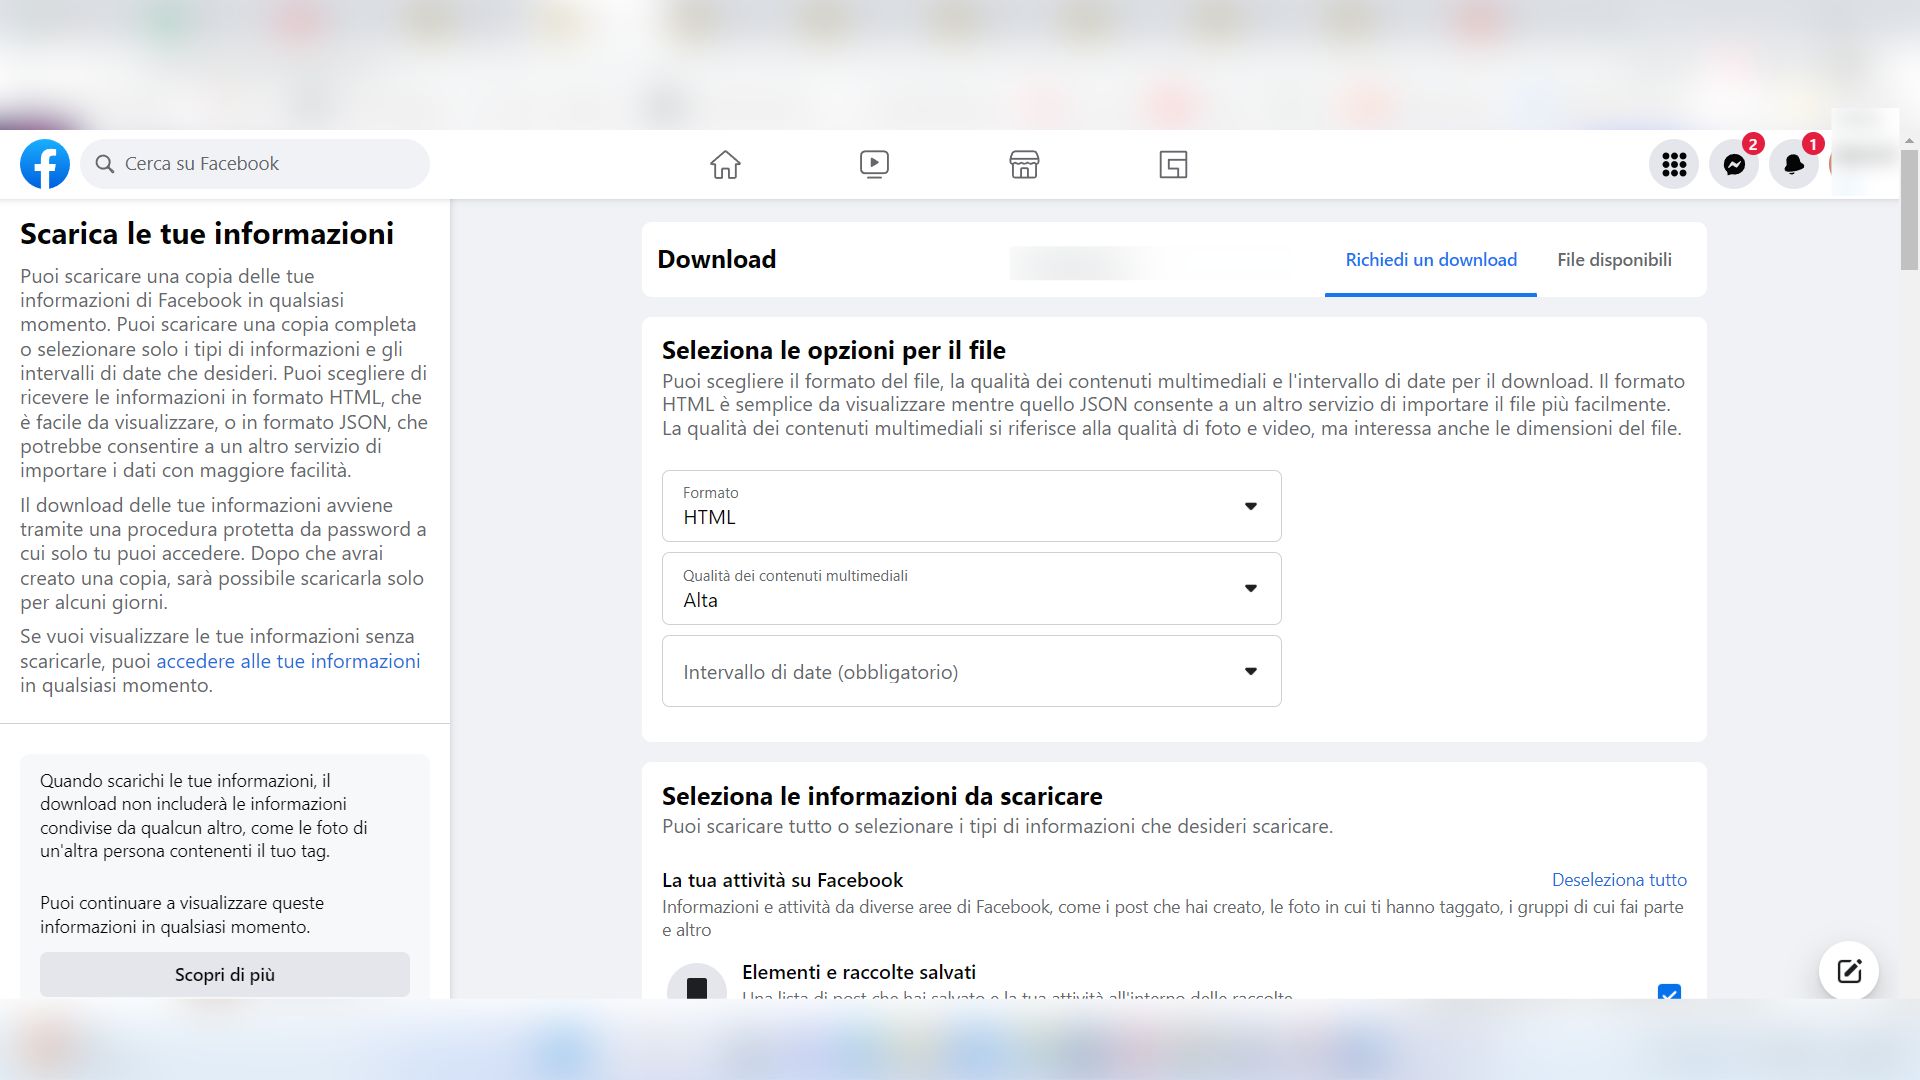1920x1080 pixels.
Task: Open Messenger chats icon
Action: [1734, 164]
